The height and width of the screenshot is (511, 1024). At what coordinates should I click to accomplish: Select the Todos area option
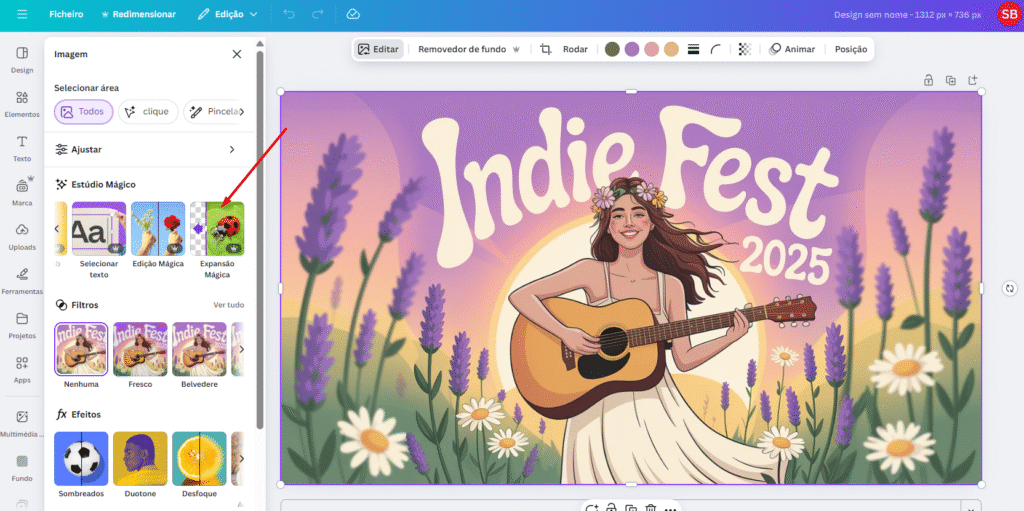point(84,112)
